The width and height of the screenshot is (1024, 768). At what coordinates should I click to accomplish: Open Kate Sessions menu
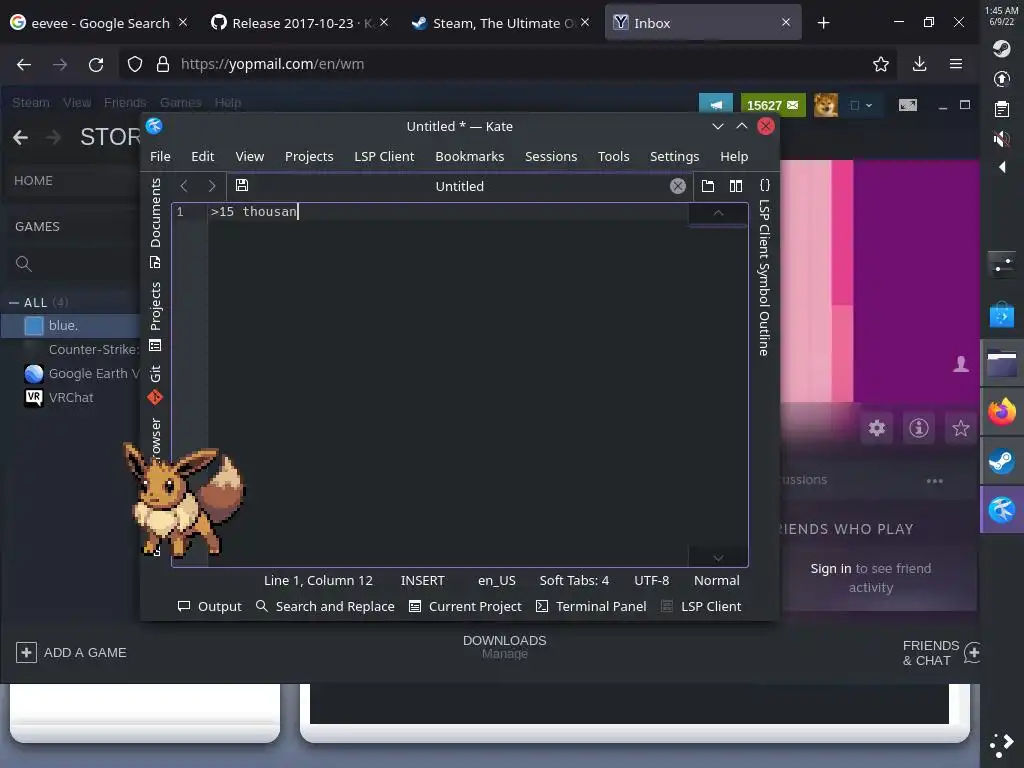(x=551, y=157)
